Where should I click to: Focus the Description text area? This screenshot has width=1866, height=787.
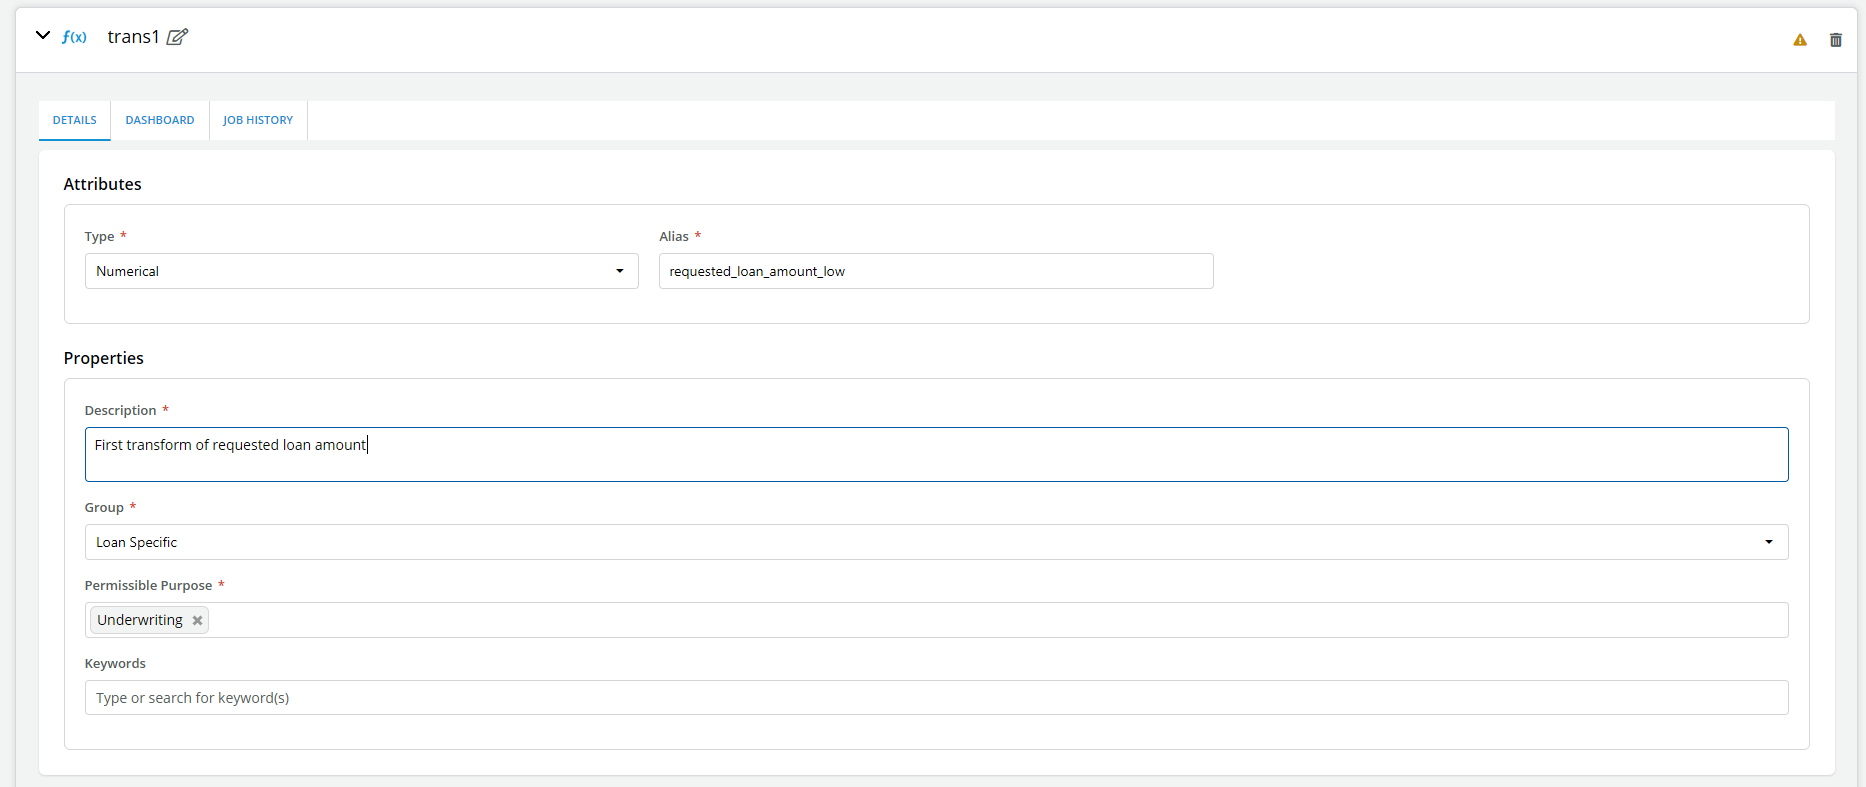935,455
